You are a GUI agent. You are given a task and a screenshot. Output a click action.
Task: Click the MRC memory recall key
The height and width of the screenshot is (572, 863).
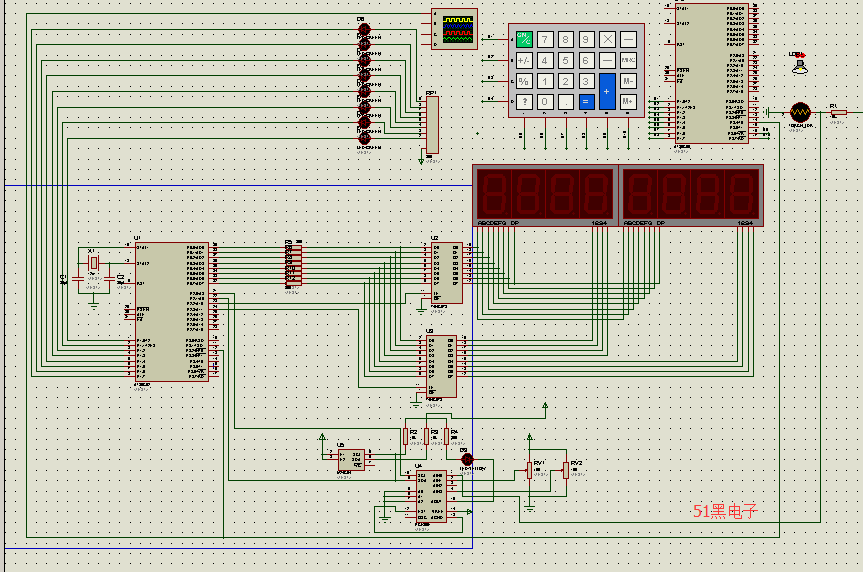click(x=628, y=61)
